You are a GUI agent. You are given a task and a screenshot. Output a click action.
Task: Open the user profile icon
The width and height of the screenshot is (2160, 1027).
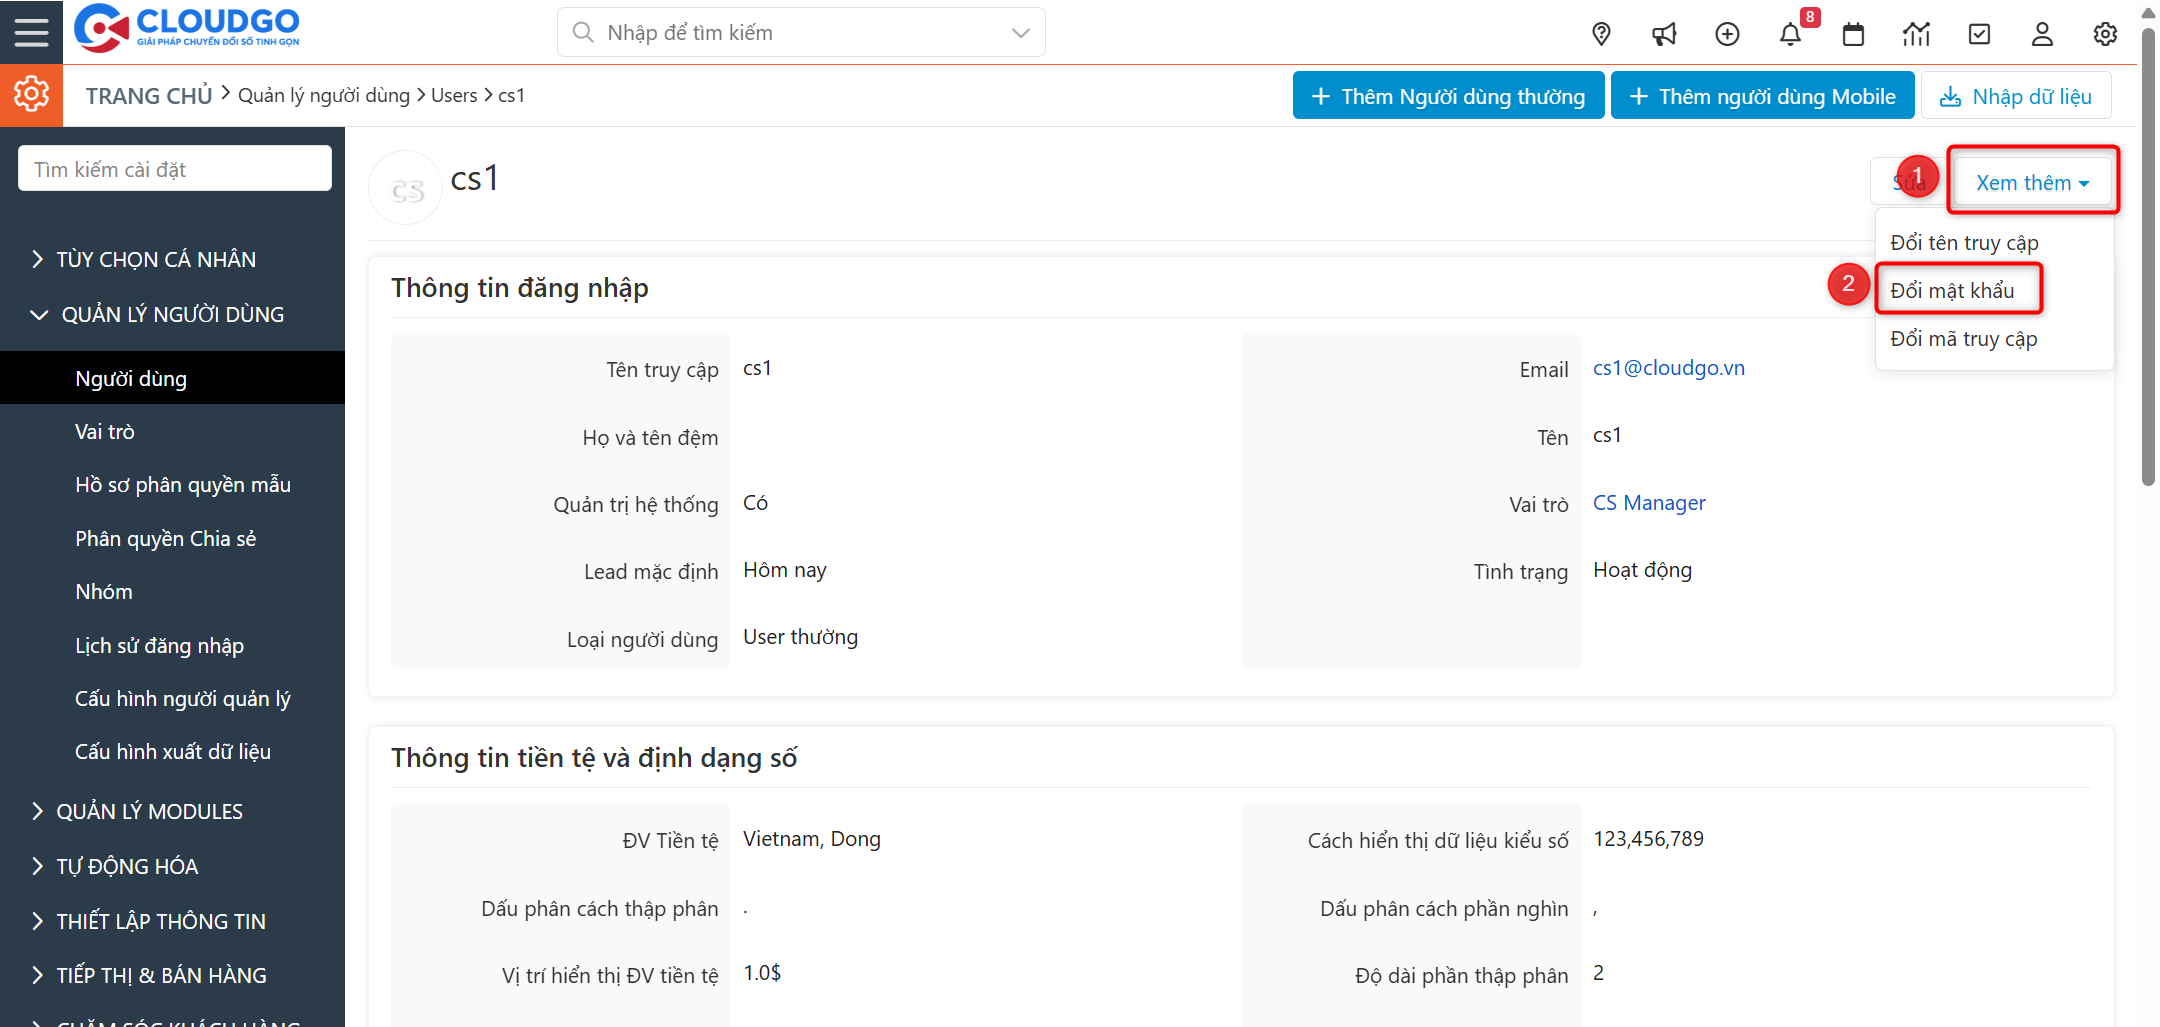pos(2042,33)
